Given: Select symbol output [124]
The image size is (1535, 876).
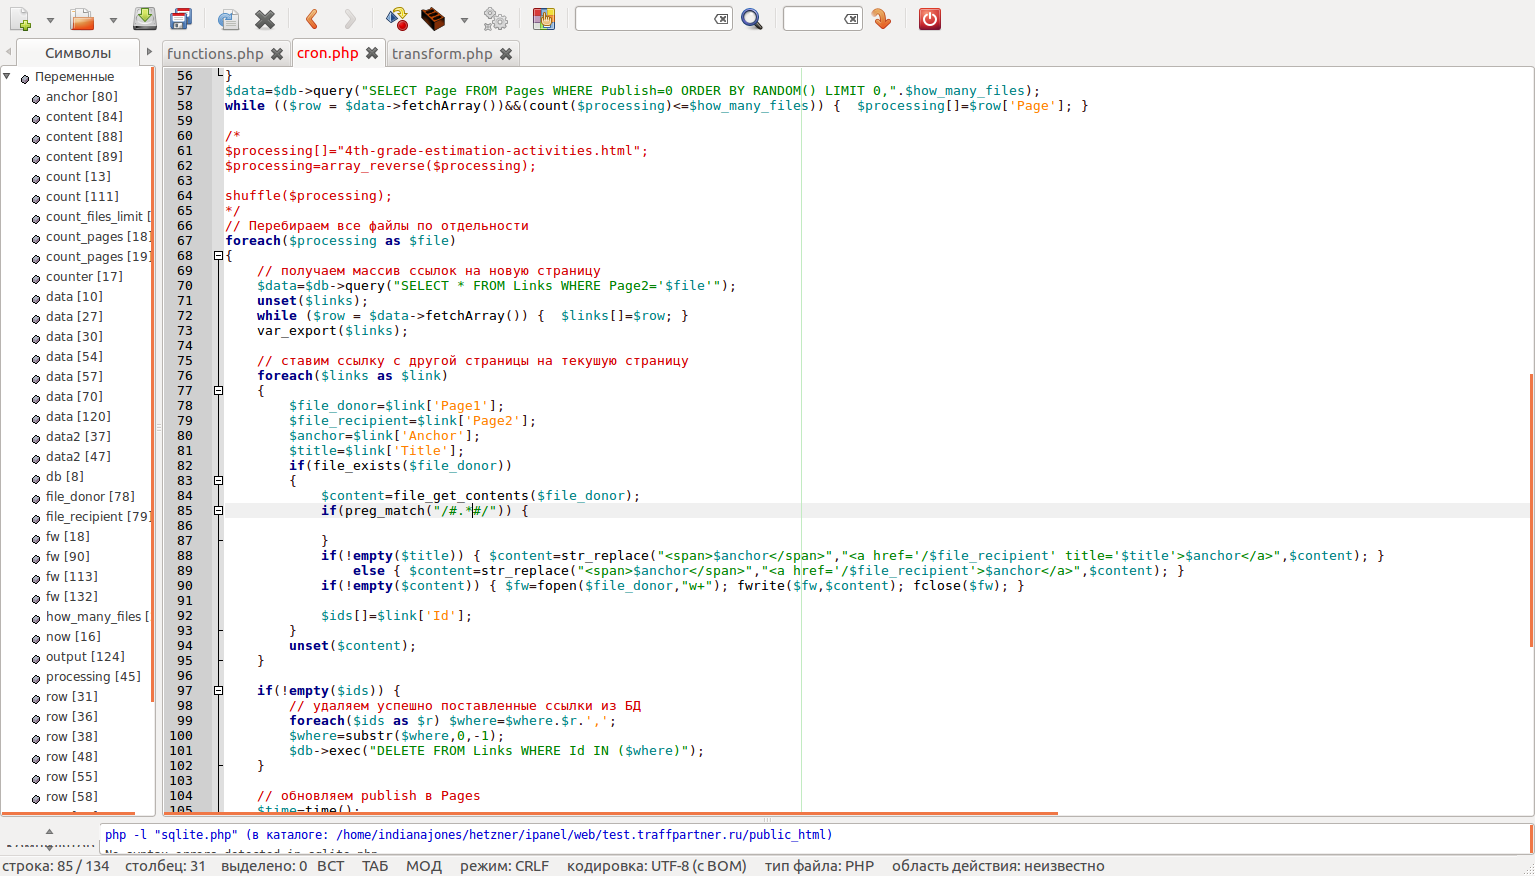Looking at the screenshot, I should 85,657.
